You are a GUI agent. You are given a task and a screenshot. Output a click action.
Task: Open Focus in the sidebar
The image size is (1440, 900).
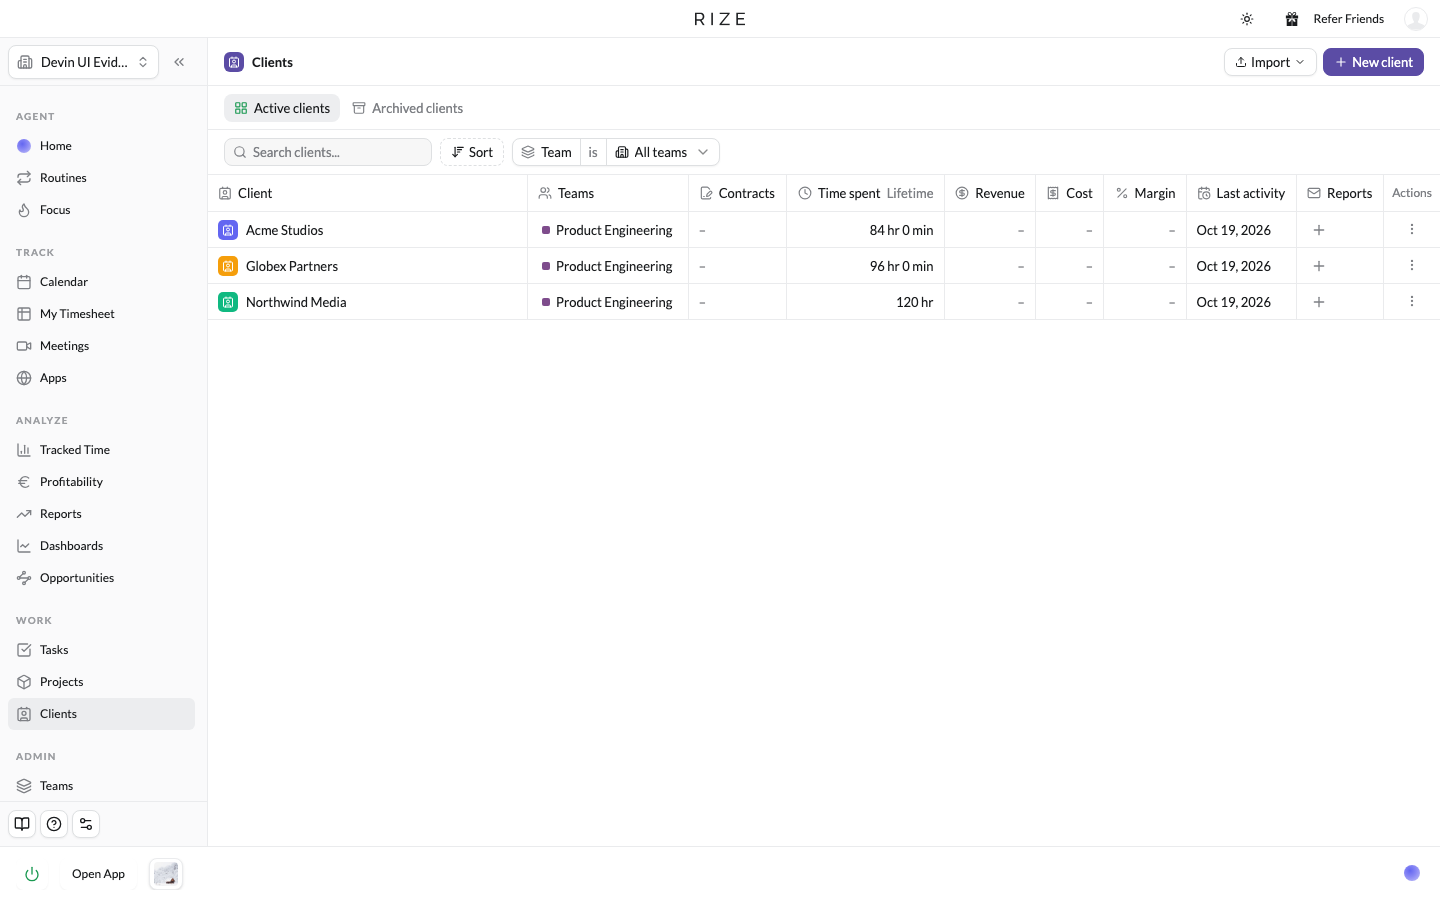(101, 210)
